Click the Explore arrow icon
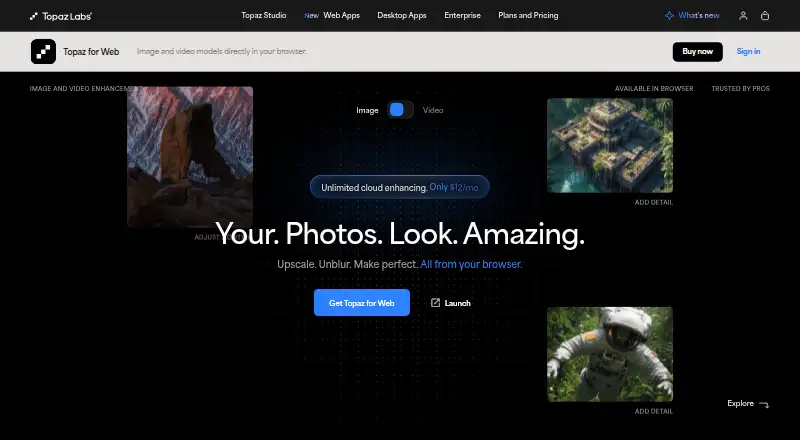This screenshot has height=440, width=800. (764, 404)
